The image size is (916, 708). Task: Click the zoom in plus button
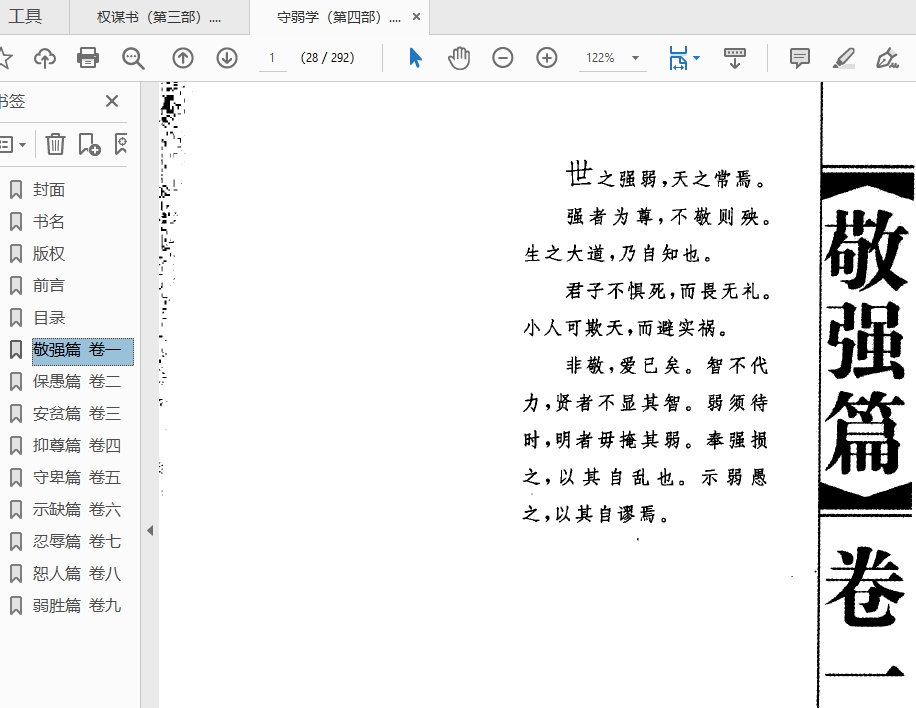547,58
